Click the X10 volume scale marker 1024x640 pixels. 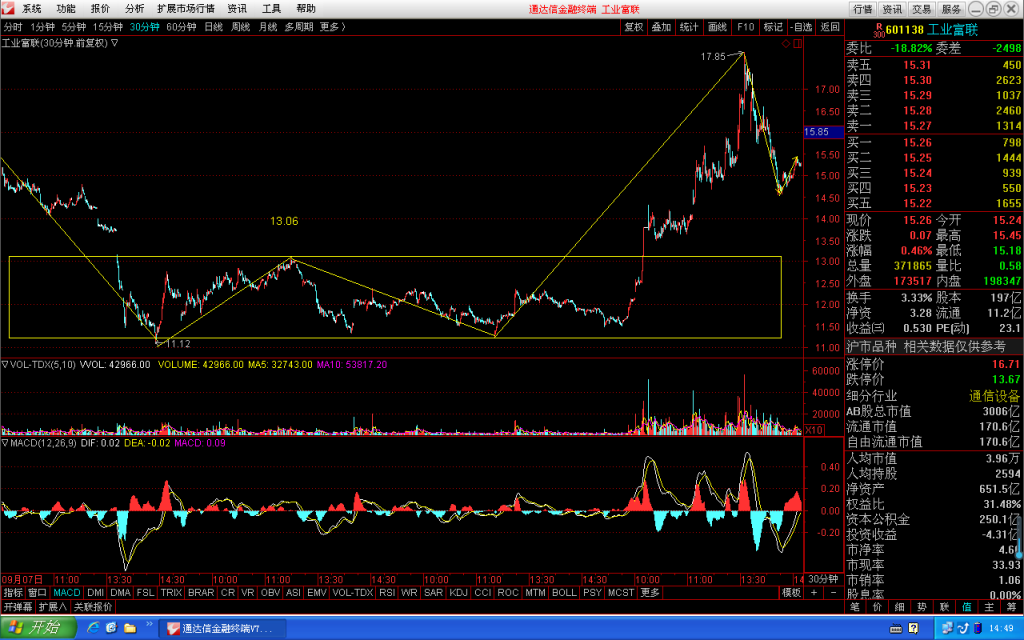pos(814,430)
